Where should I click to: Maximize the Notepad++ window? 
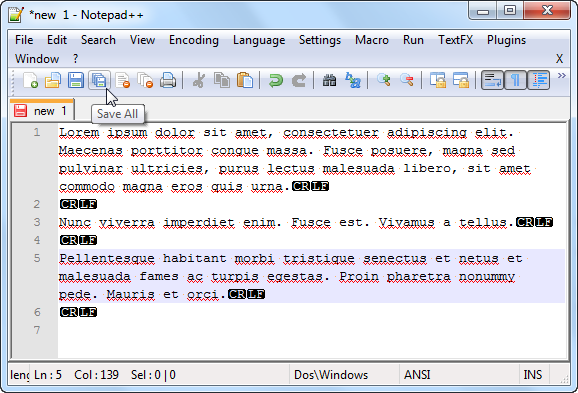pyautogui.click(x=509, y=10)
